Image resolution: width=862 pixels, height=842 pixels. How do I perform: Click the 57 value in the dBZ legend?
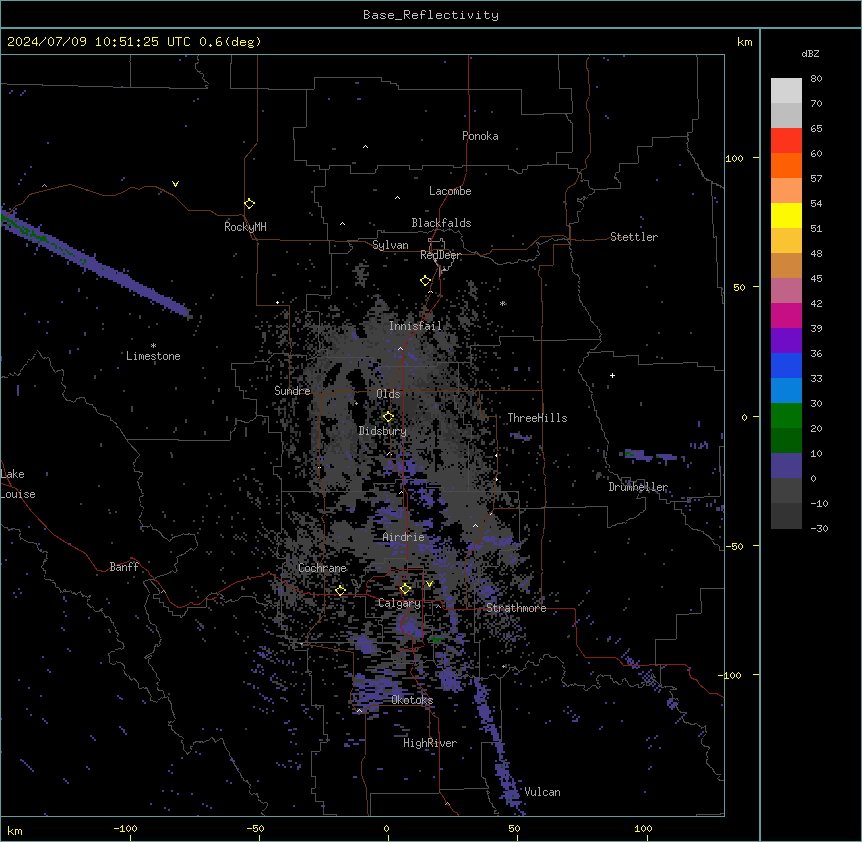pos(816,179)
